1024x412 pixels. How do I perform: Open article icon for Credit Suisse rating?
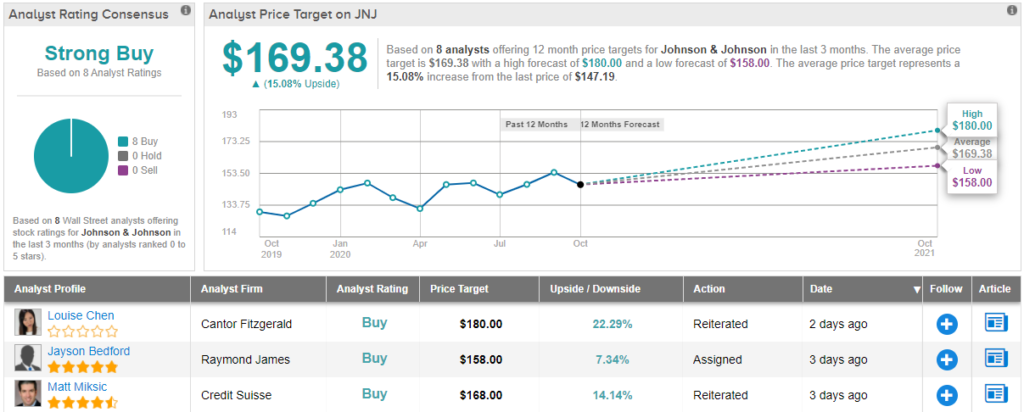996,394
